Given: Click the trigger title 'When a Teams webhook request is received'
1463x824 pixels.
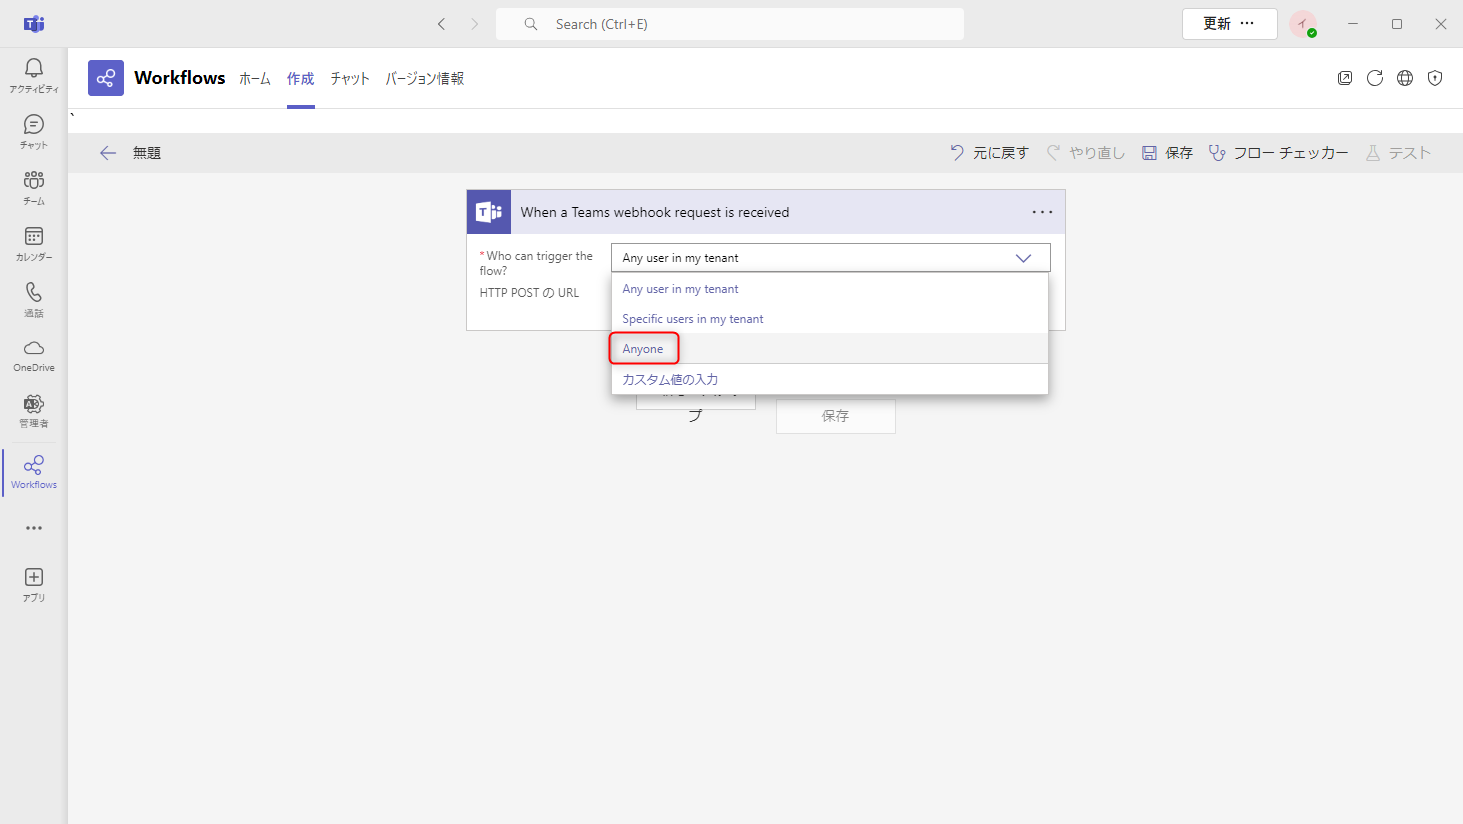Looking at the screenshot, I should (x=655, y=212).
